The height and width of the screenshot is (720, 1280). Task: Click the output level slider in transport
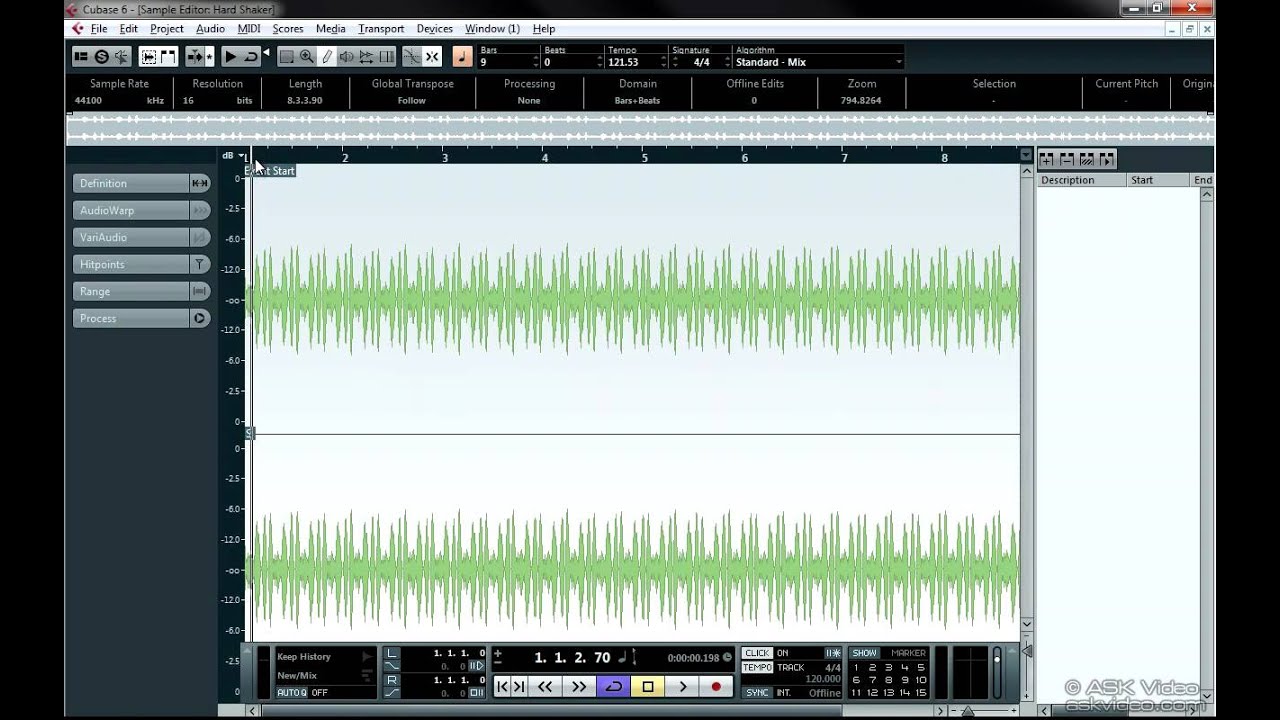pyautogui.click(x=996, y=670)
